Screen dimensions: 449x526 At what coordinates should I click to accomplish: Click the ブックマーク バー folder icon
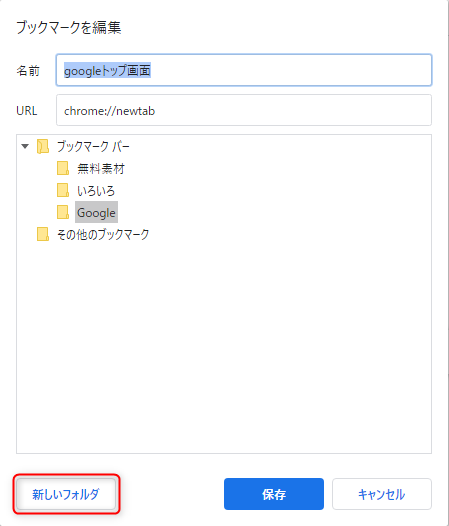pos(43,147)
